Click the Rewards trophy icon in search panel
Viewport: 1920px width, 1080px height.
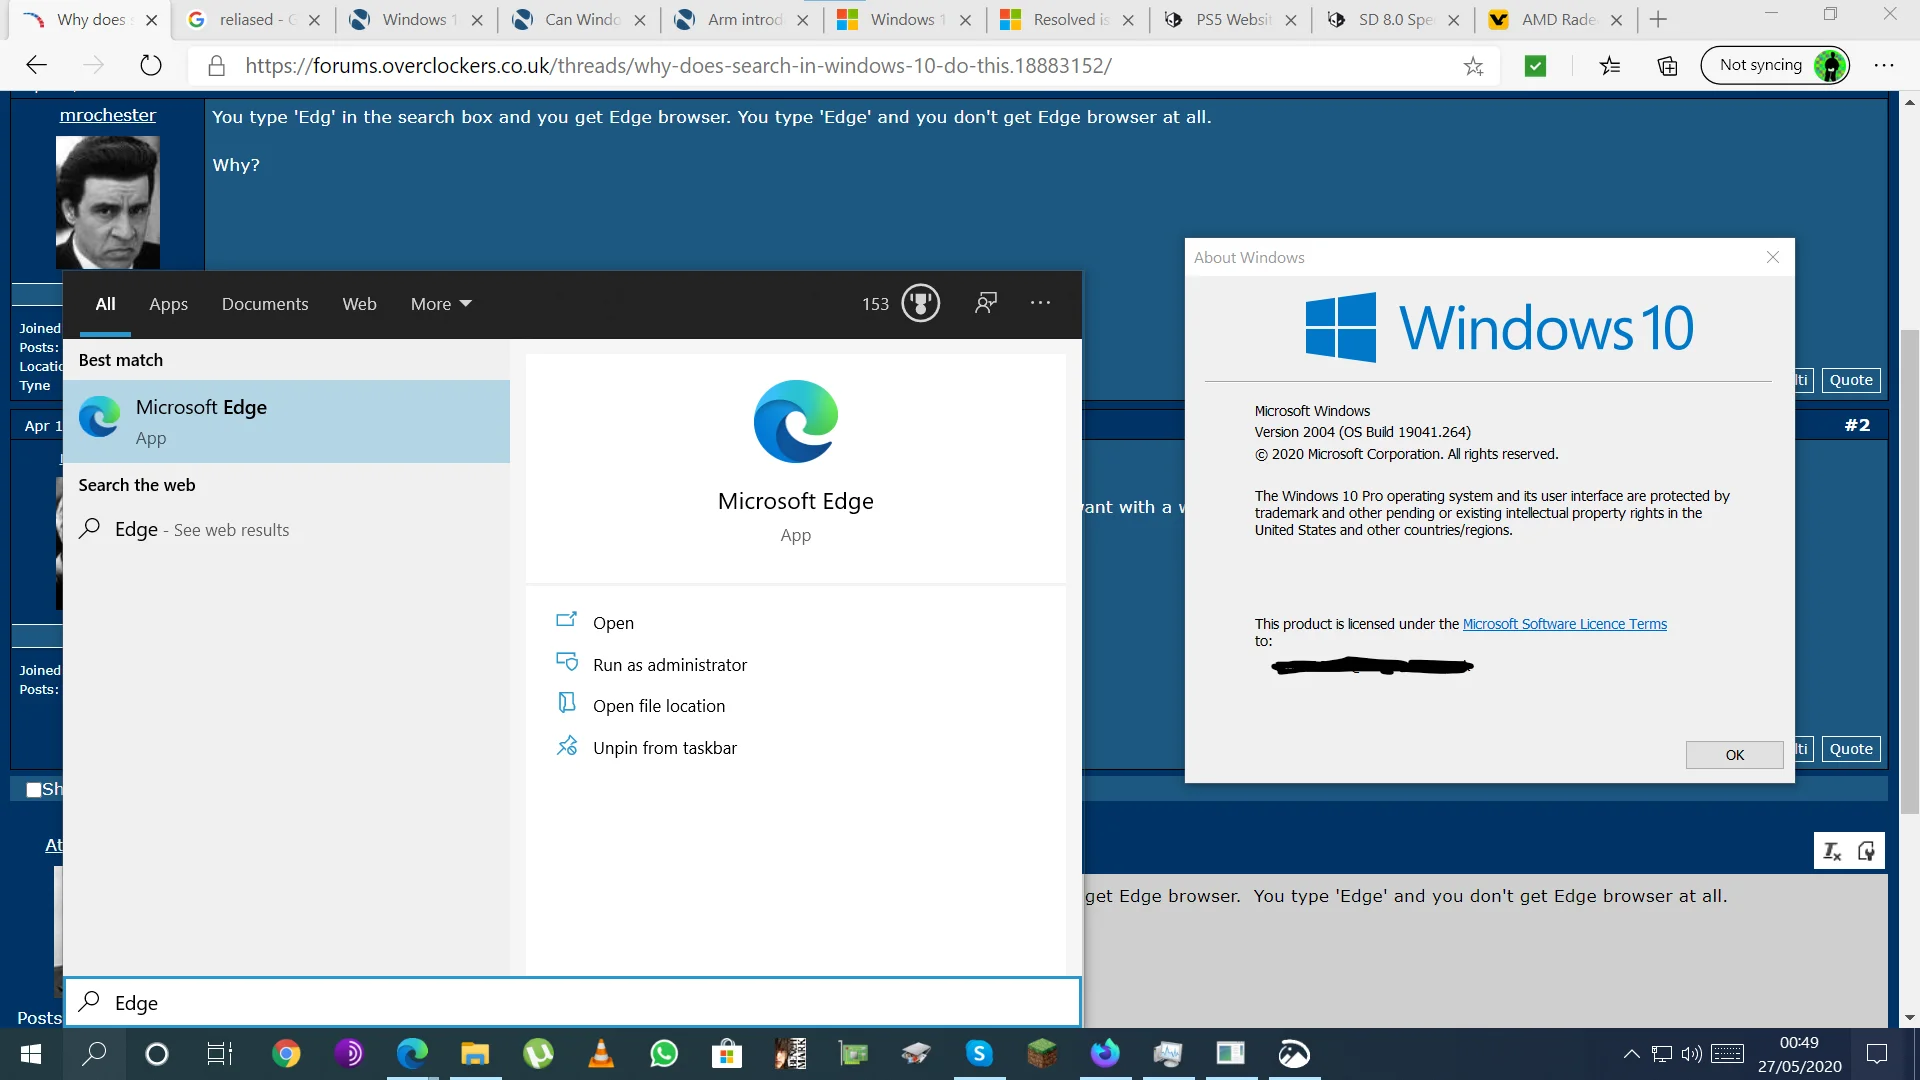pyautogui.click(x=920, y=303)
